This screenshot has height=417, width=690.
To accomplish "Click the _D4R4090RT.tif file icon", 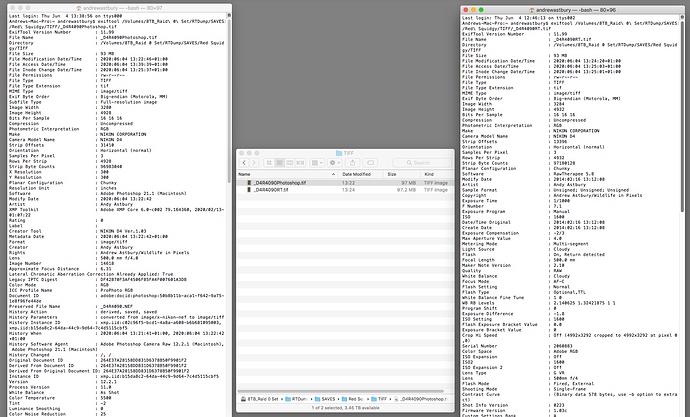I will [249, 190].
